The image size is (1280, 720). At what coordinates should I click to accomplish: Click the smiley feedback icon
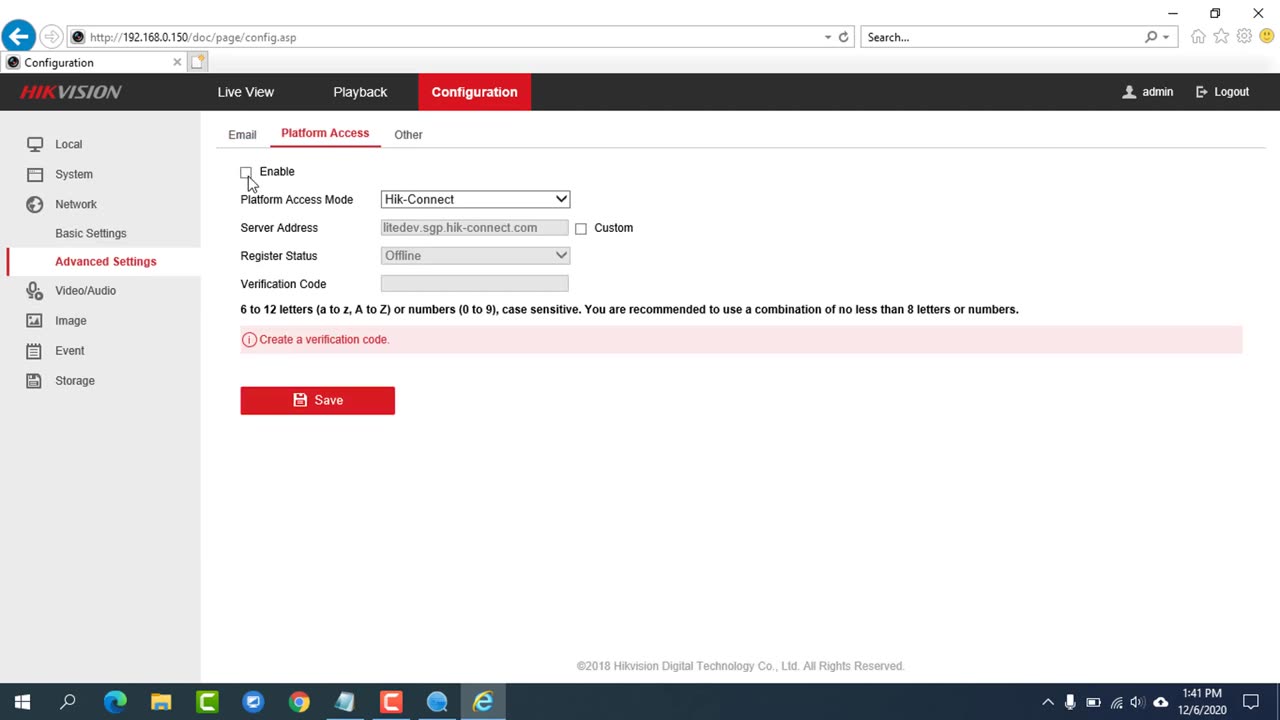pos(1267,37)
